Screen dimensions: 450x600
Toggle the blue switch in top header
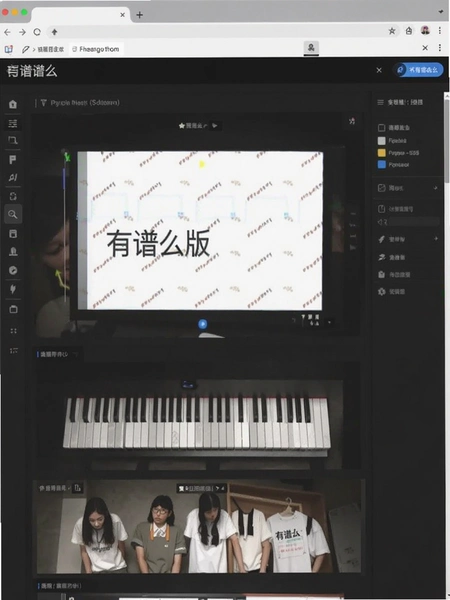[x=419, y=70]
